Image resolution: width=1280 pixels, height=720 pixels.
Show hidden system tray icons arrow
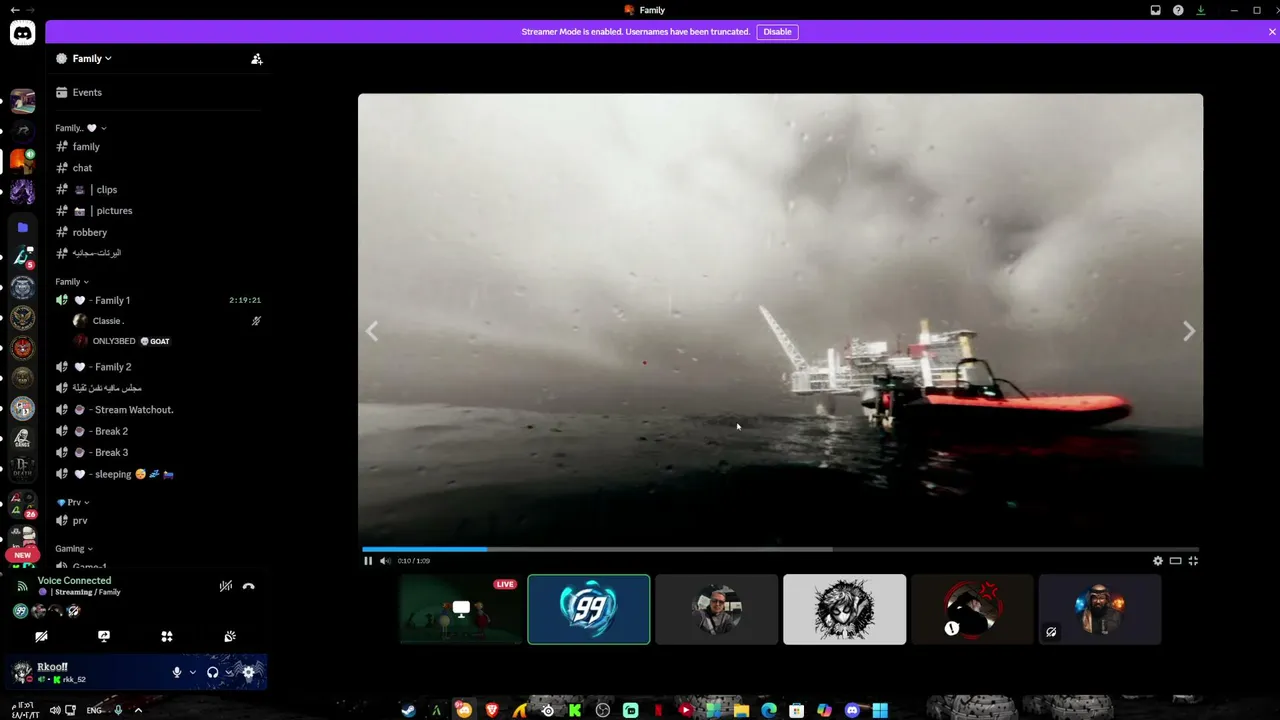point(138,710)
